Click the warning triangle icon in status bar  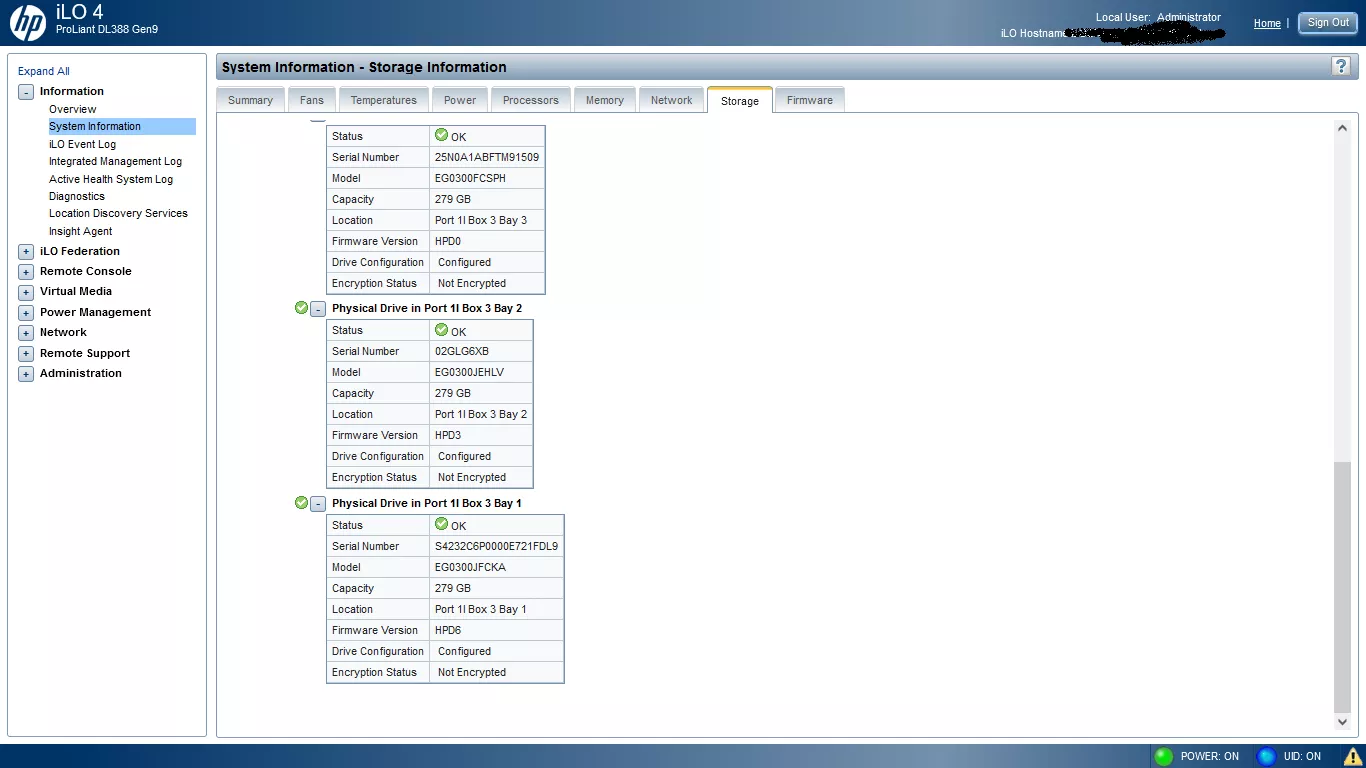point(1352,756)
